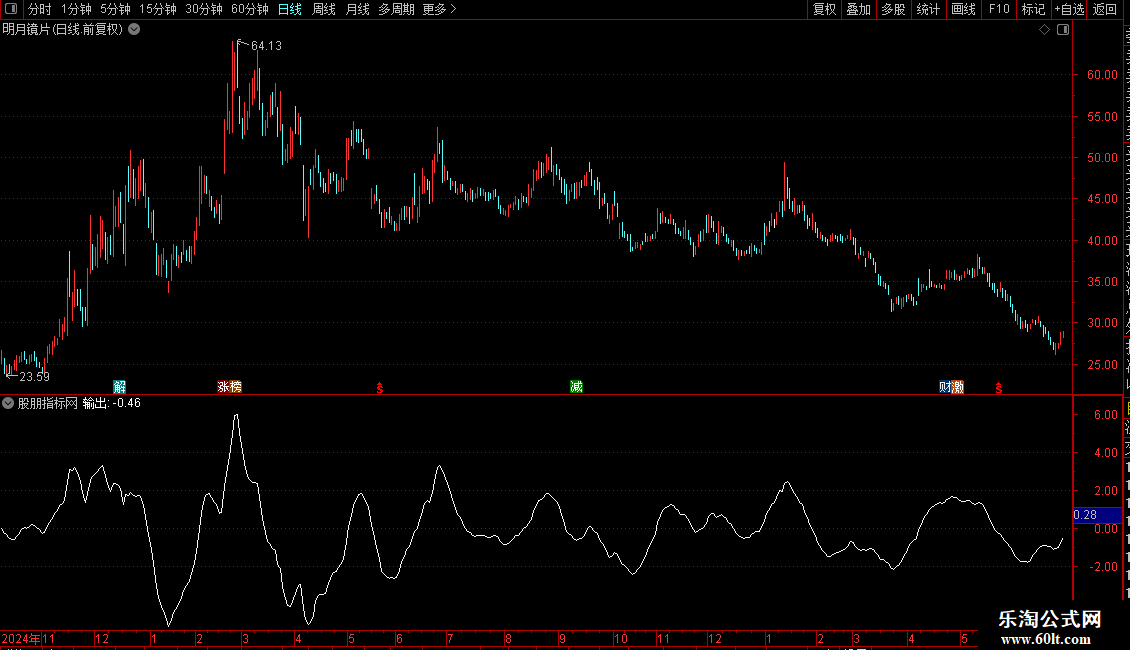Image resolution: width=1130 pixels, height=650 pixels.
Task: Click the 23.59 low price label
Action: (34, 377)
